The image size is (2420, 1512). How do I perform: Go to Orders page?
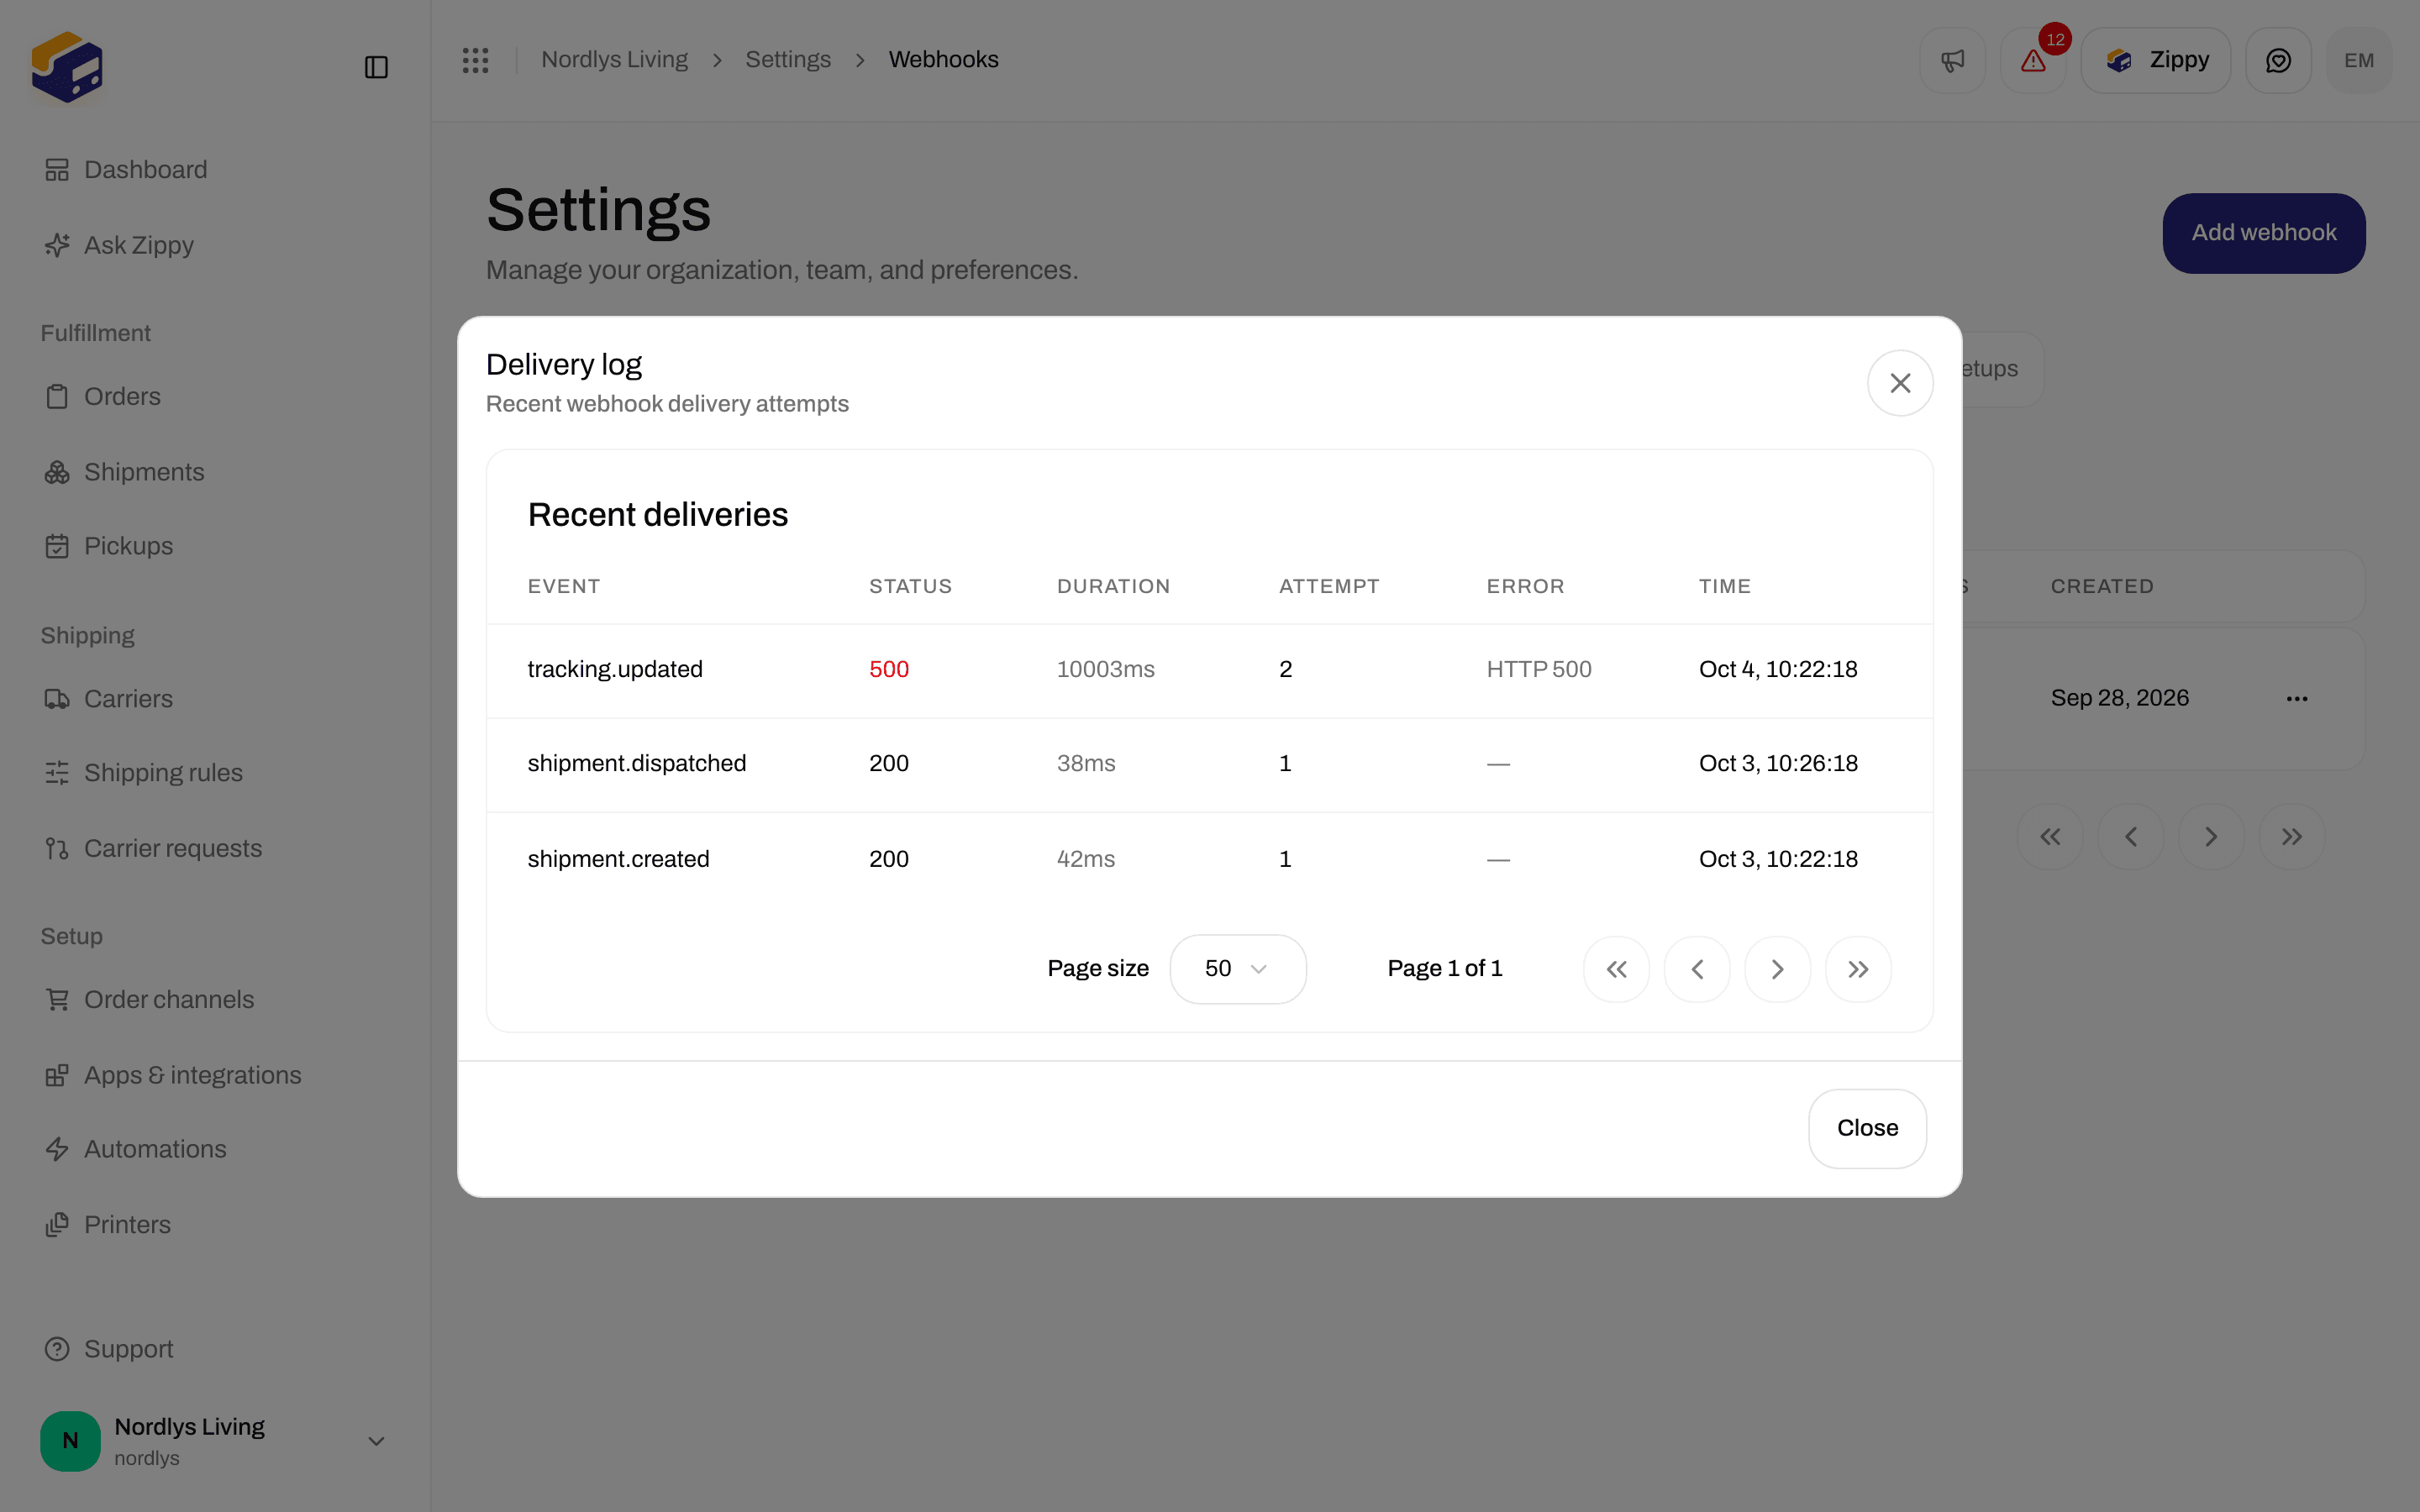[215, 397]
